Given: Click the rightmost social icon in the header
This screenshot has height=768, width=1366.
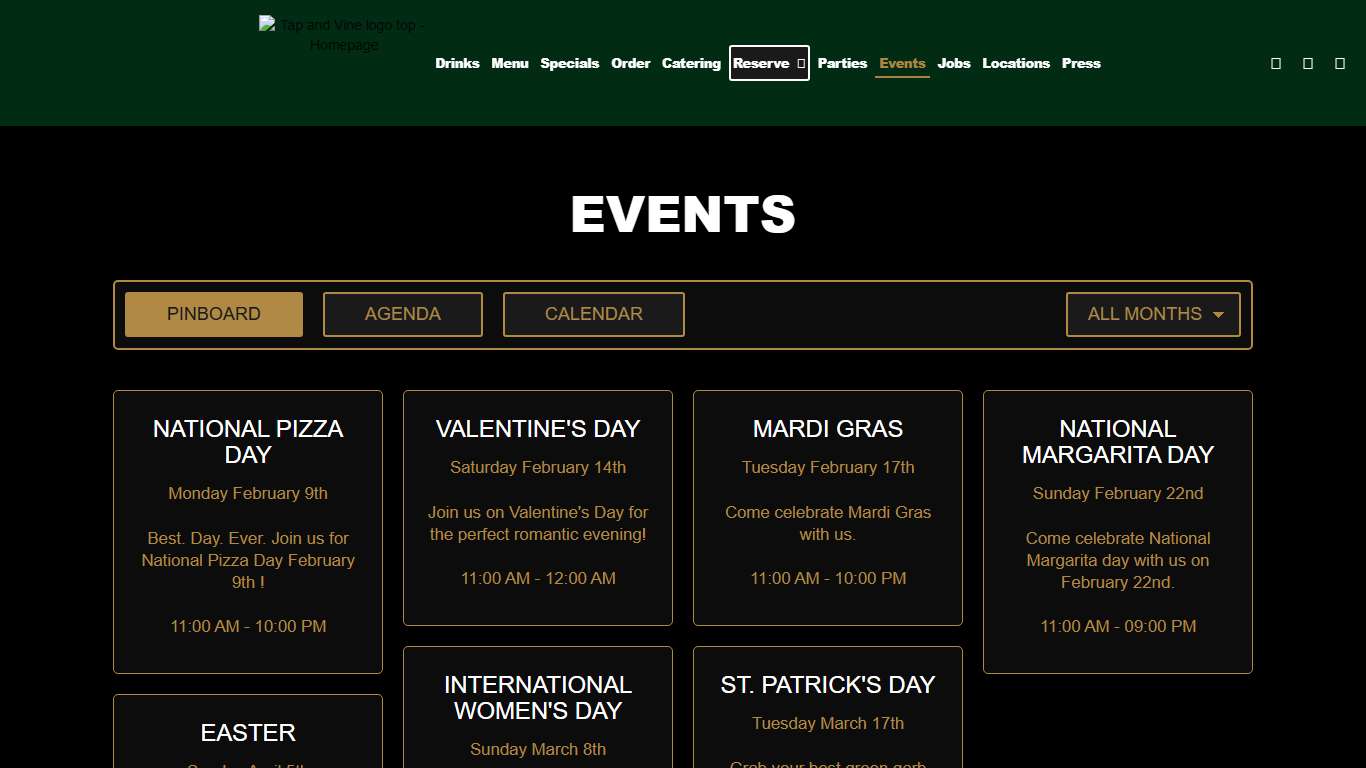Looking at the screenshot, I should 1339,63.
